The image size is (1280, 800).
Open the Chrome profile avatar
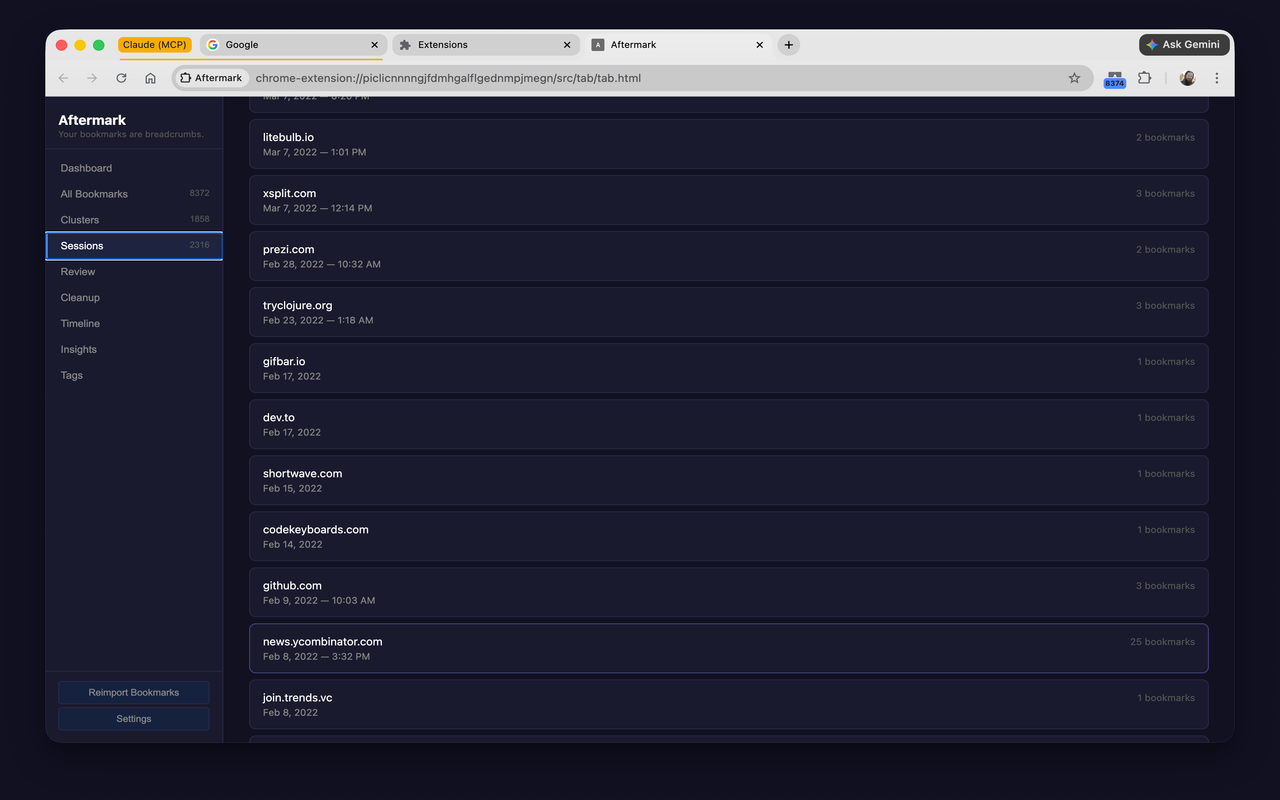pyautogui.click(x=1187, y=78)
